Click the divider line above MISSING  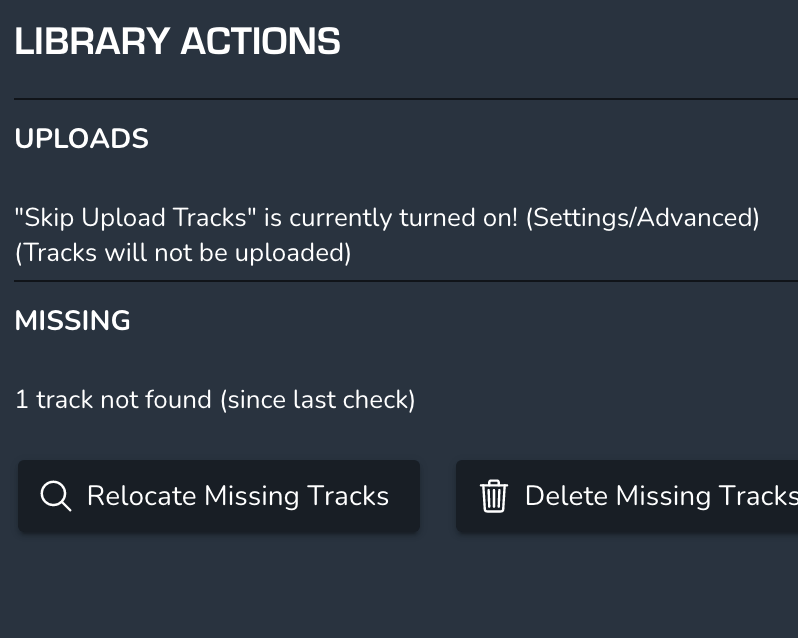tap(400, 281)
